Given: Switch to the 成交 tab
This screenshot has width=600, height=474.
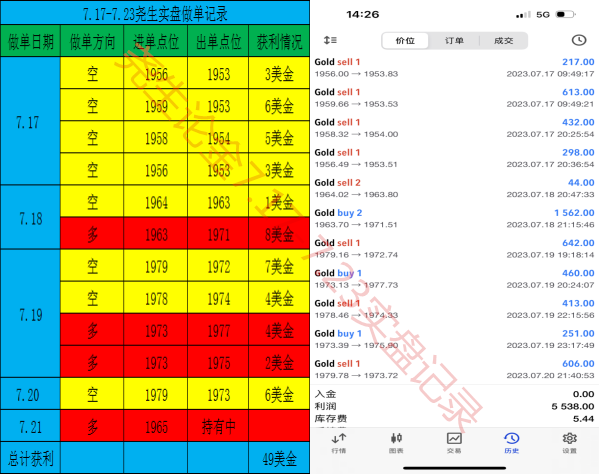Looking at the screenshot, I should coord(504,41).
